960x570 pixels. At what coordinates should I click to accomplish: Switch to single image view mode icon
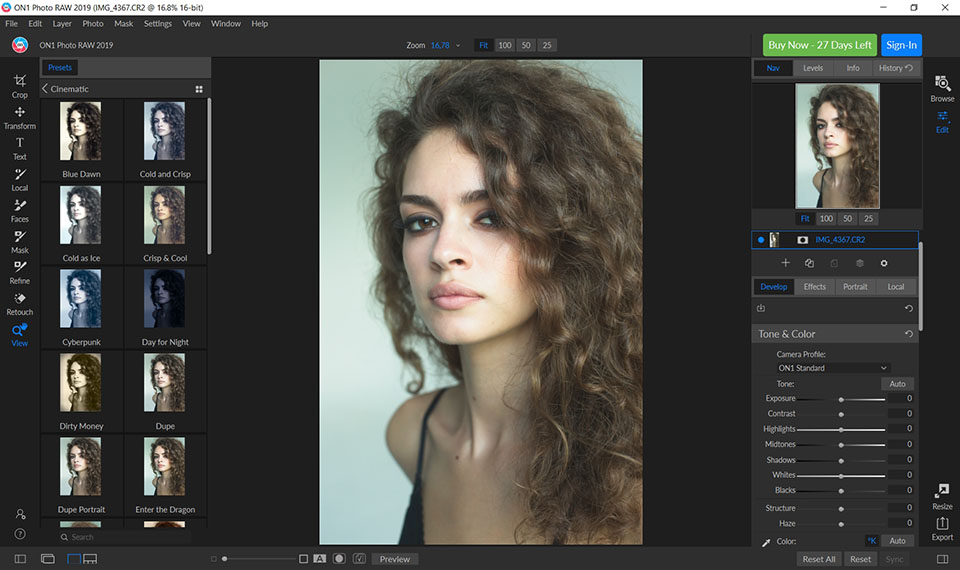[74, 559]
